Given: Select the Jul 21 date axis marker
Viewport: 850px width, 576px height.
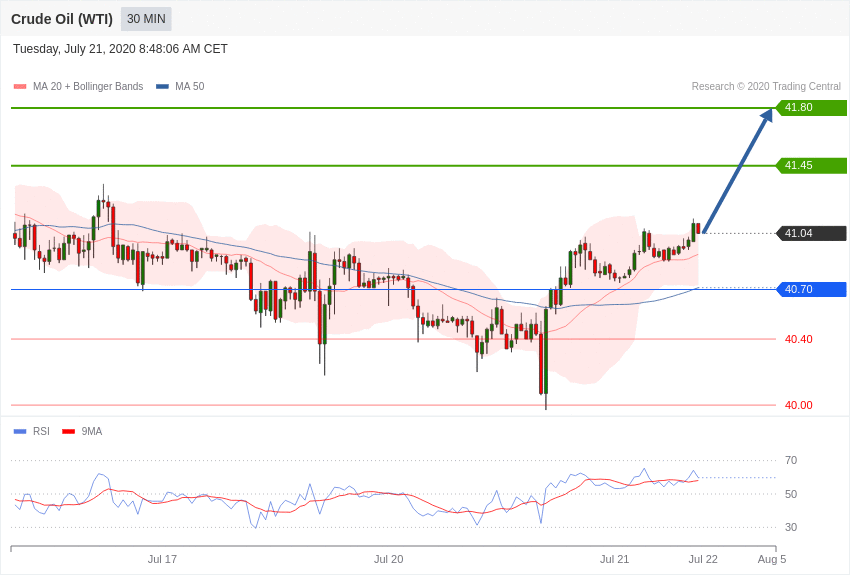Looking at the screenshot, I should 614,559.
